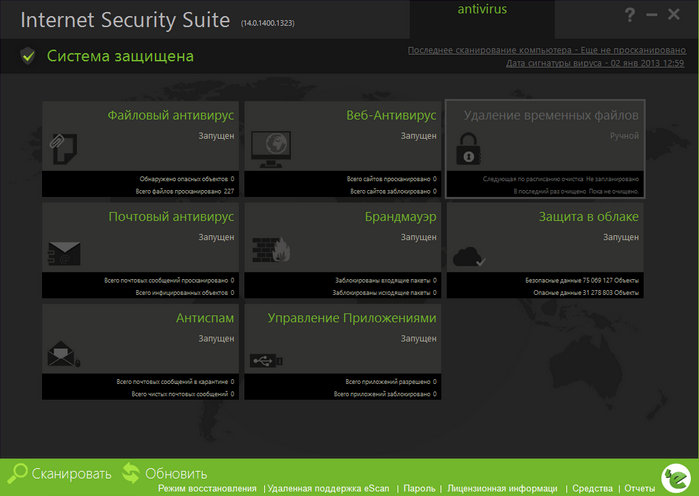Open the firewall brick wall flame icon
Screen dimensions: 699x496
271,250
